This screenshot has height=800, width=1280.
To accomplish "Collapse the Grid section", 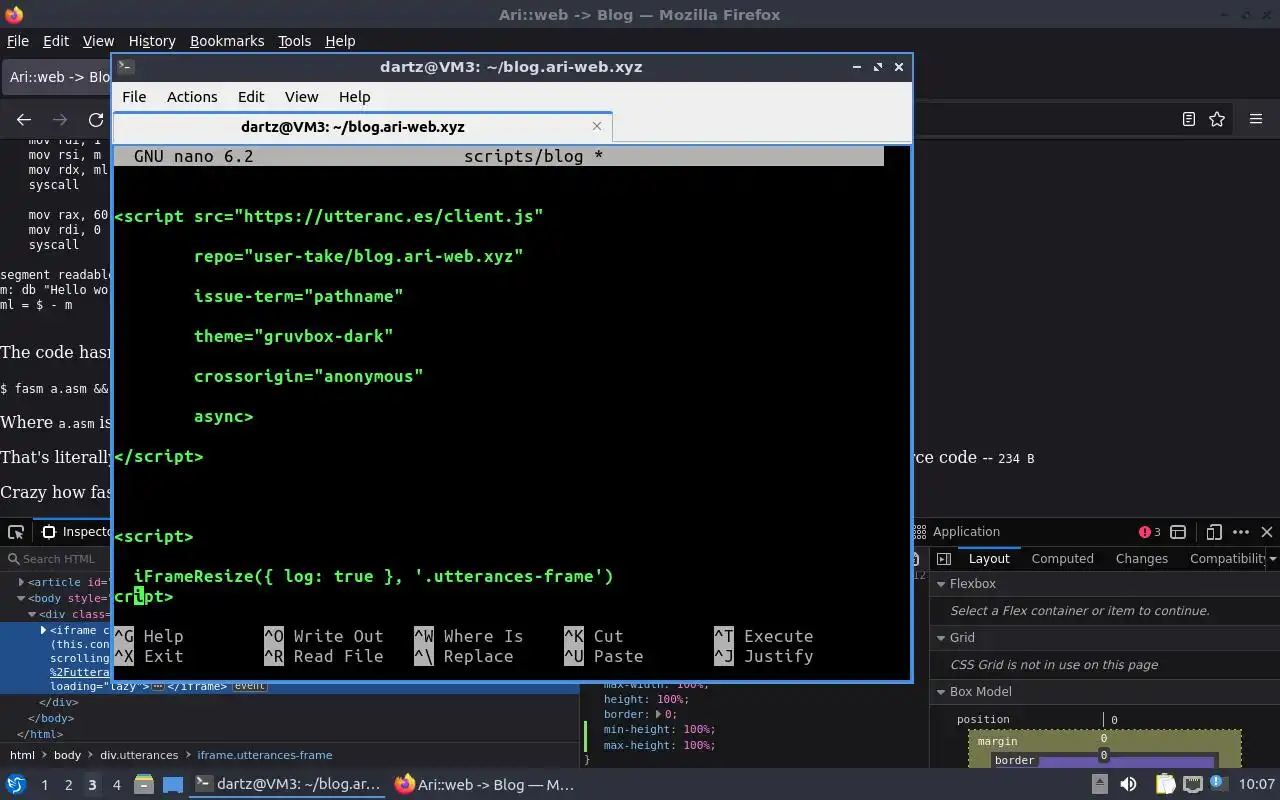I will (x=941, y=638).
